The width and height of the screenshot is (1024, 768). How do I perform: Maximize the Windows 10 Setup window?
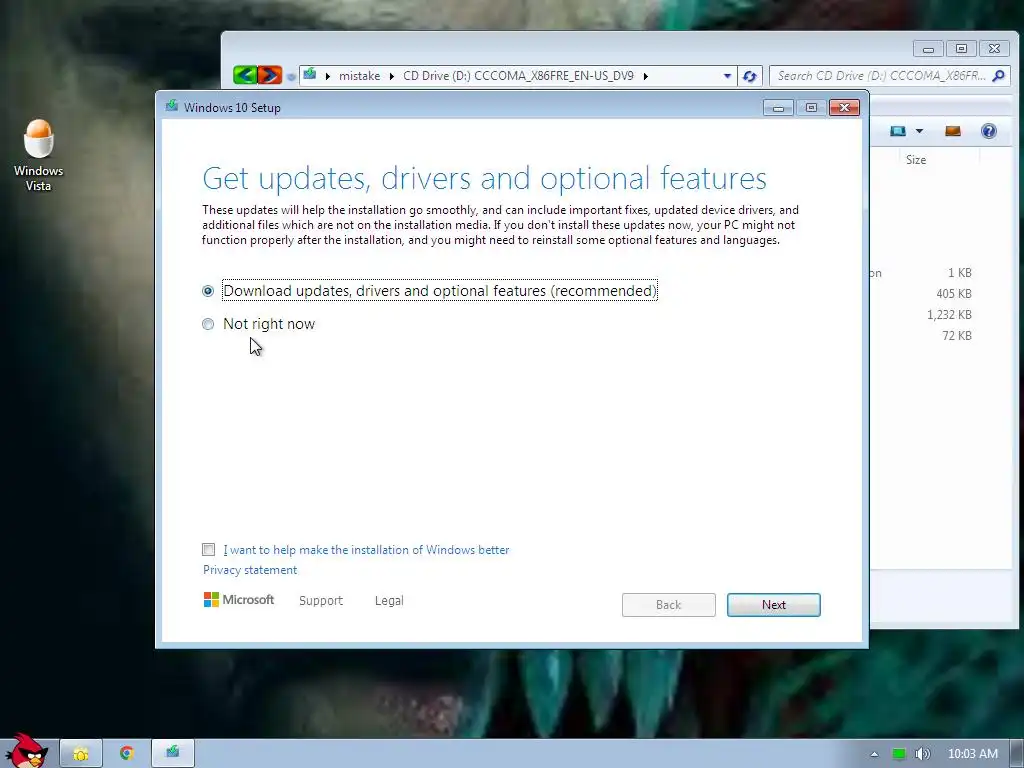pyautogui.click(x=811, y=108)
